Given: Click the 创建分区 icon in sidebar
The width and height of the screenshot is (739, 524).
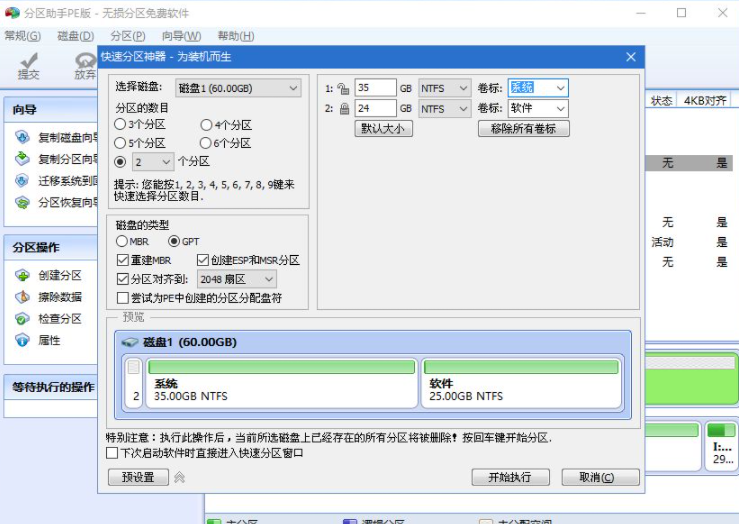Looking at the screenshot, I should [22, 275].
